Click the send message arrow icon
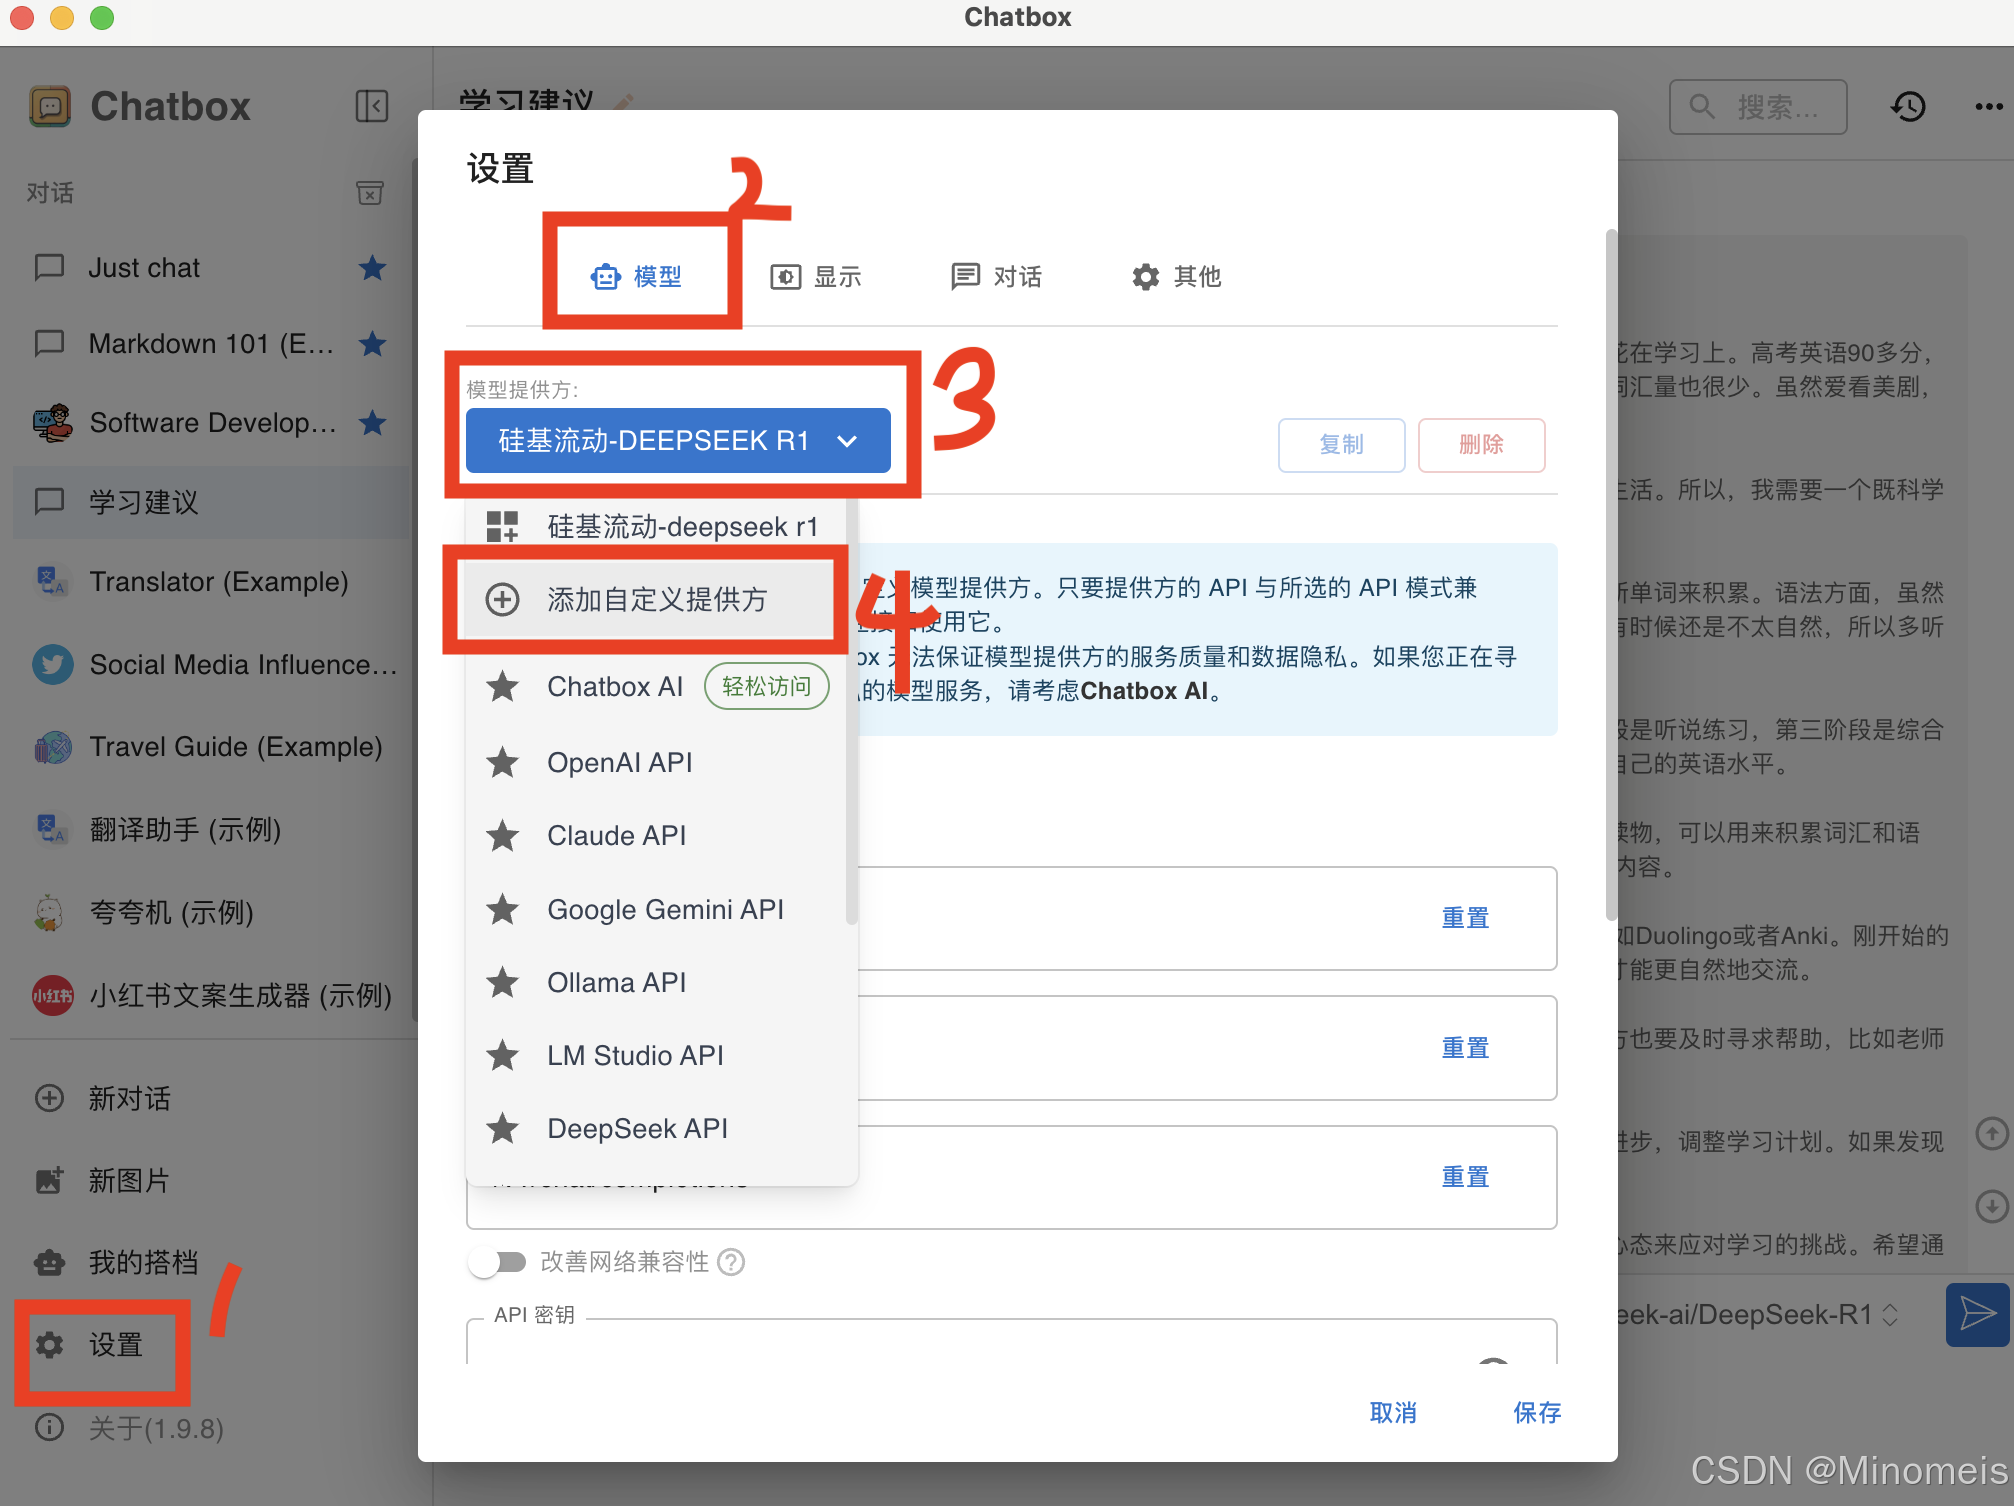This screenshot has width=2014, height=1506. 1977,1314
